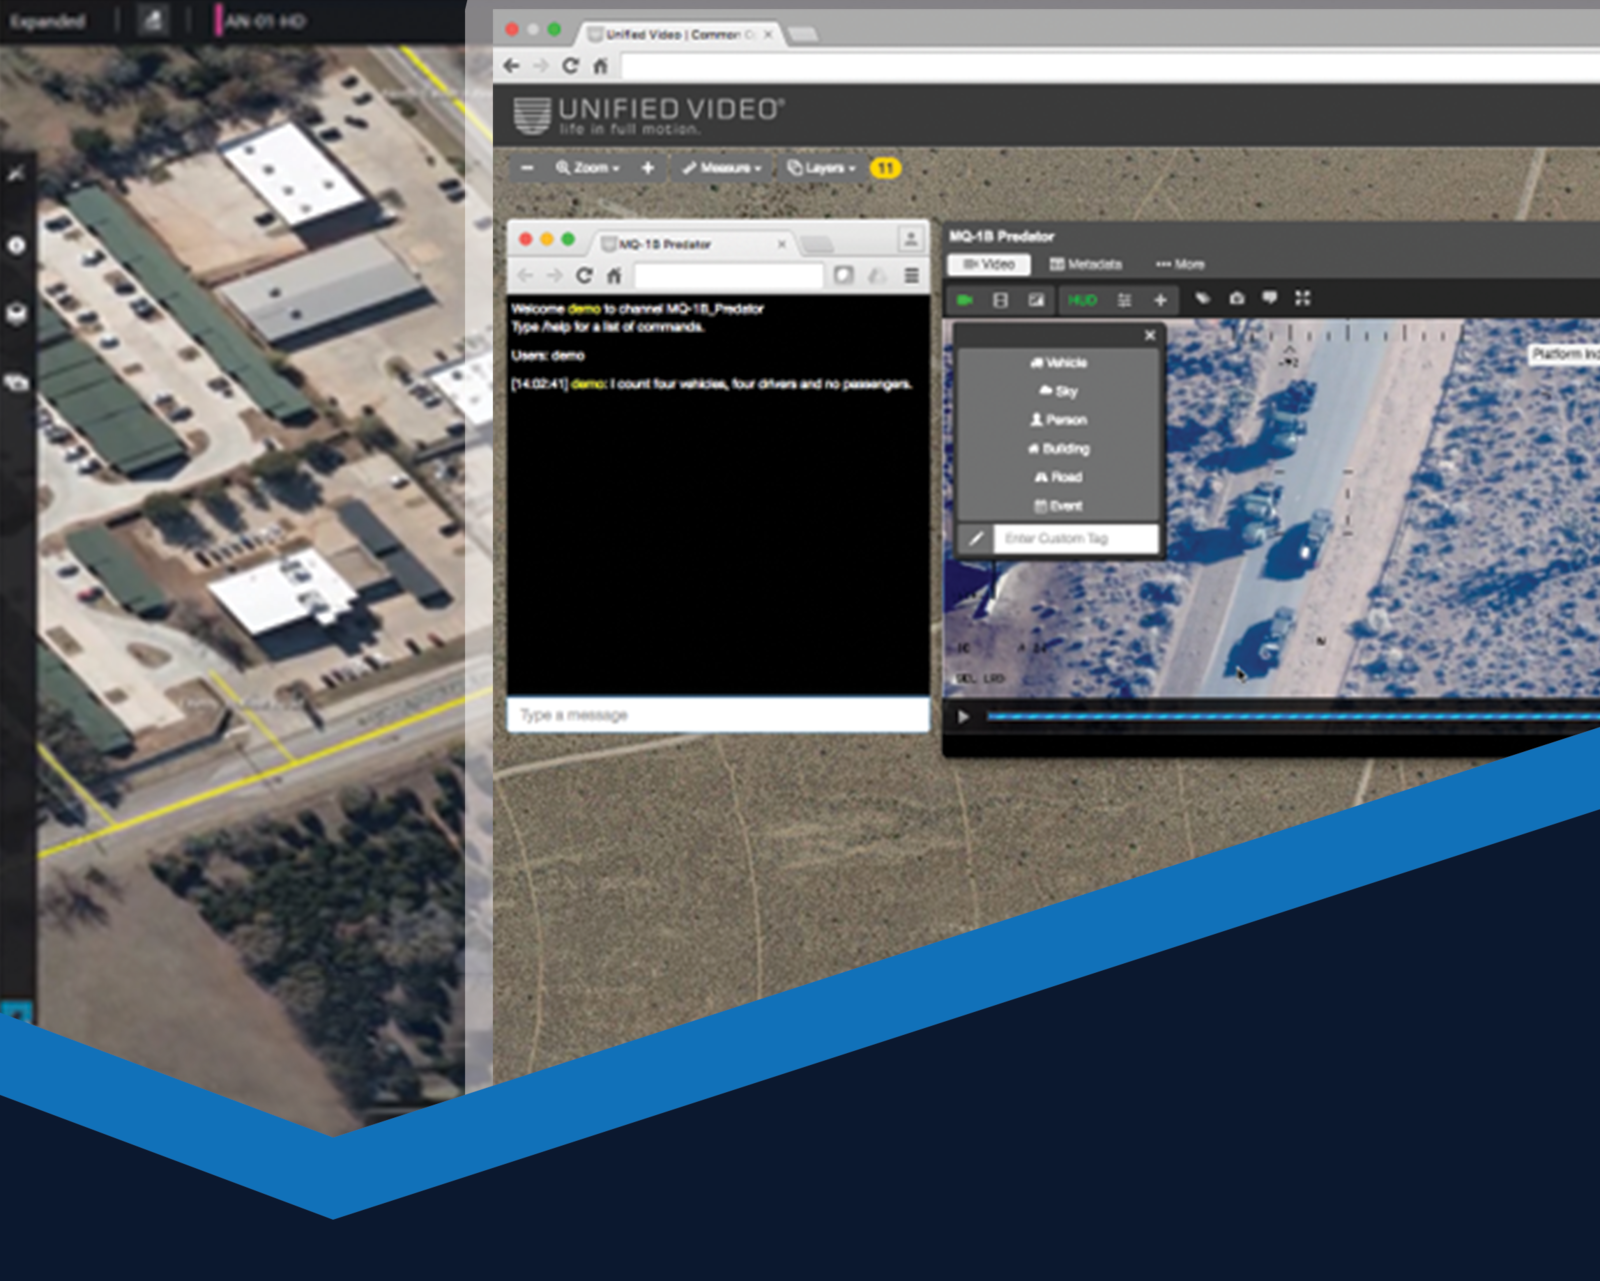Click the info icon in left sidebar
This screenshot has height=1281, width=1600.
point(17,245)
